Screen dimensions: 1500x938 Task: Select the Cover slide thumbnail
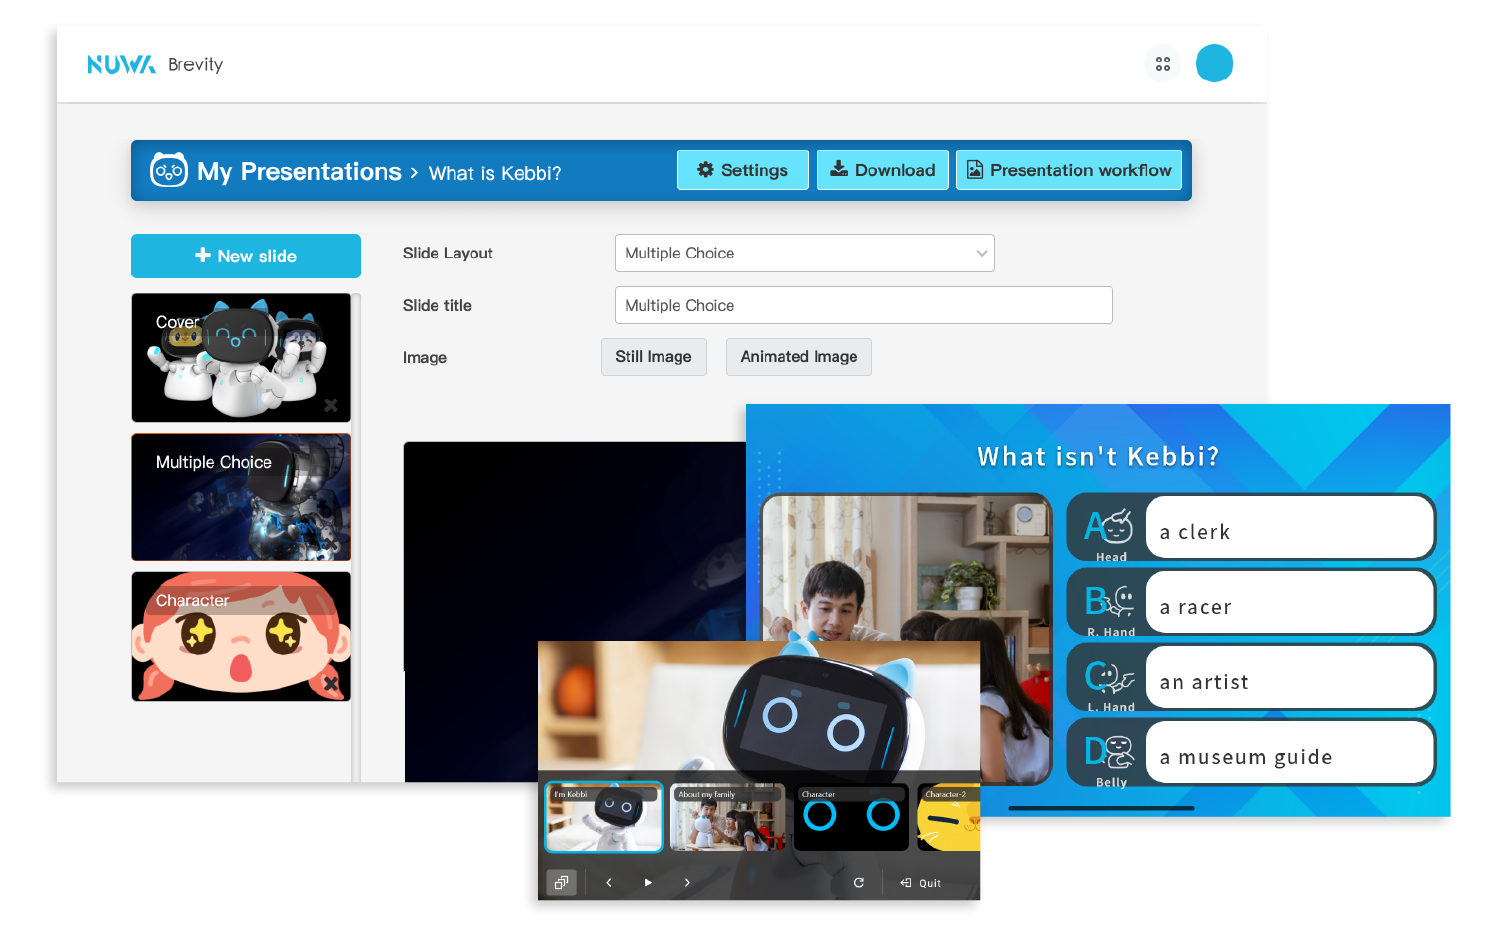coord(241,358)
